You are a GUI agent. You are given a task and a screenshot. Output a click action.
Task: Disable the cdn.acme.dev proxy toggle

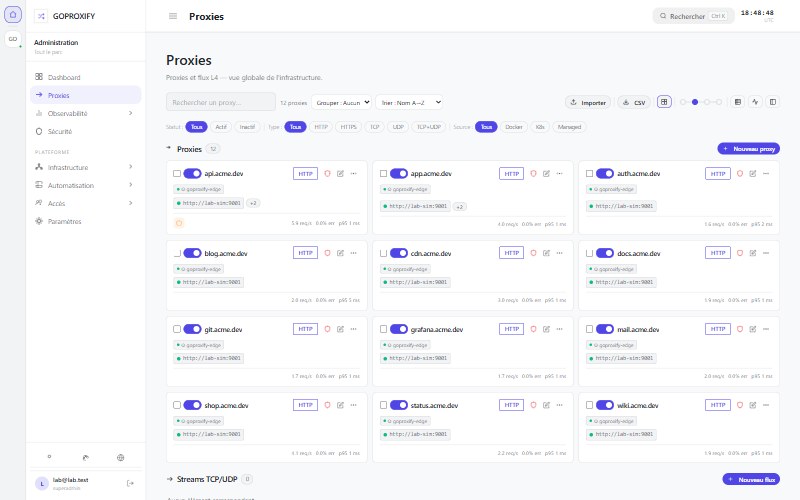tap(399, 253)
